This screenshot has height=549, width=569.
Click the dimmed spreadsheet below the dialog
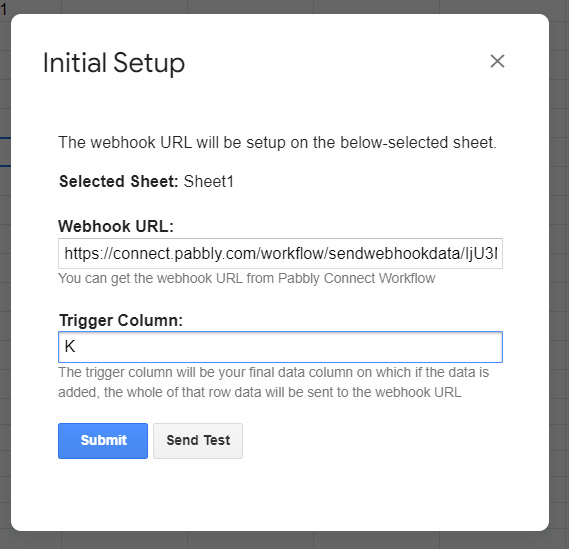coord(284,541)
